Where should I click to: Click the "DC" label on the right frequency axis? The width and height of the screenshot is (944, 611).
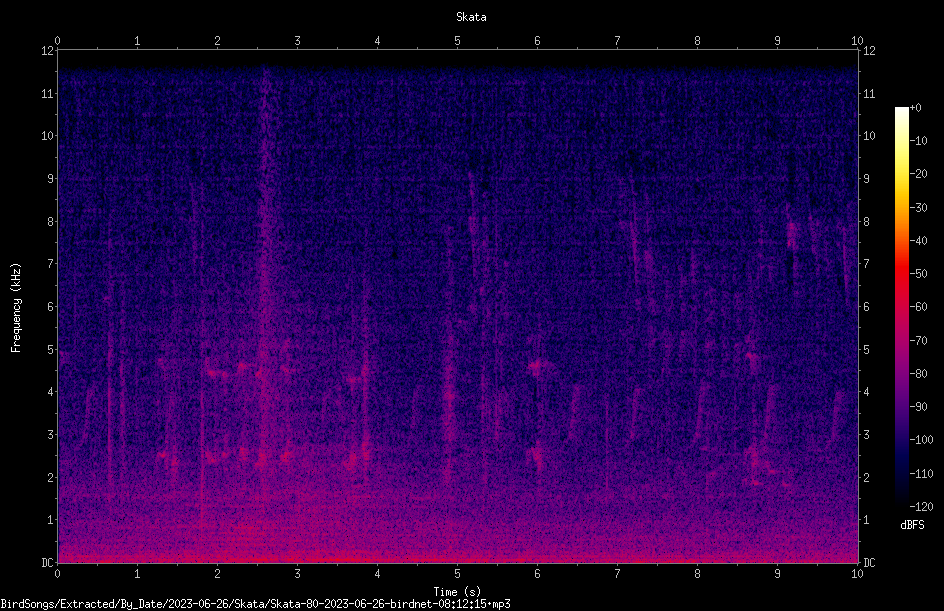click(x=869, y=563)
